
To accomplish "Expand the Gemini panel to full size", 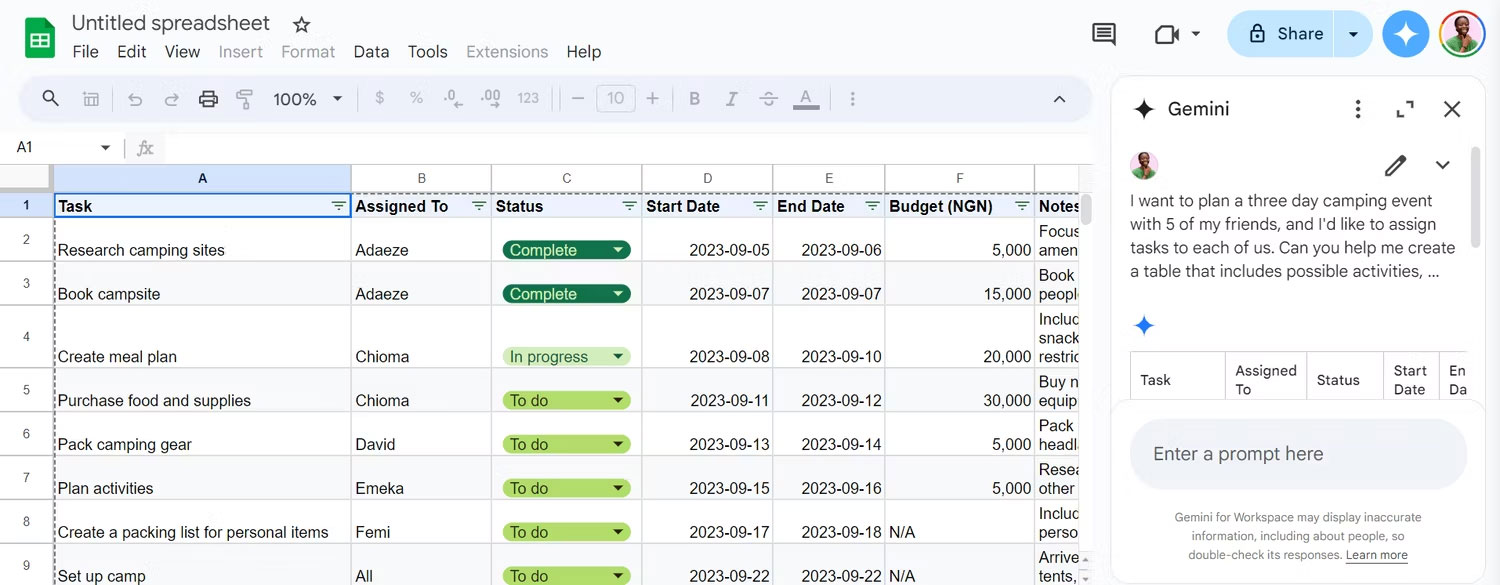I will (x=1405, y=109).
